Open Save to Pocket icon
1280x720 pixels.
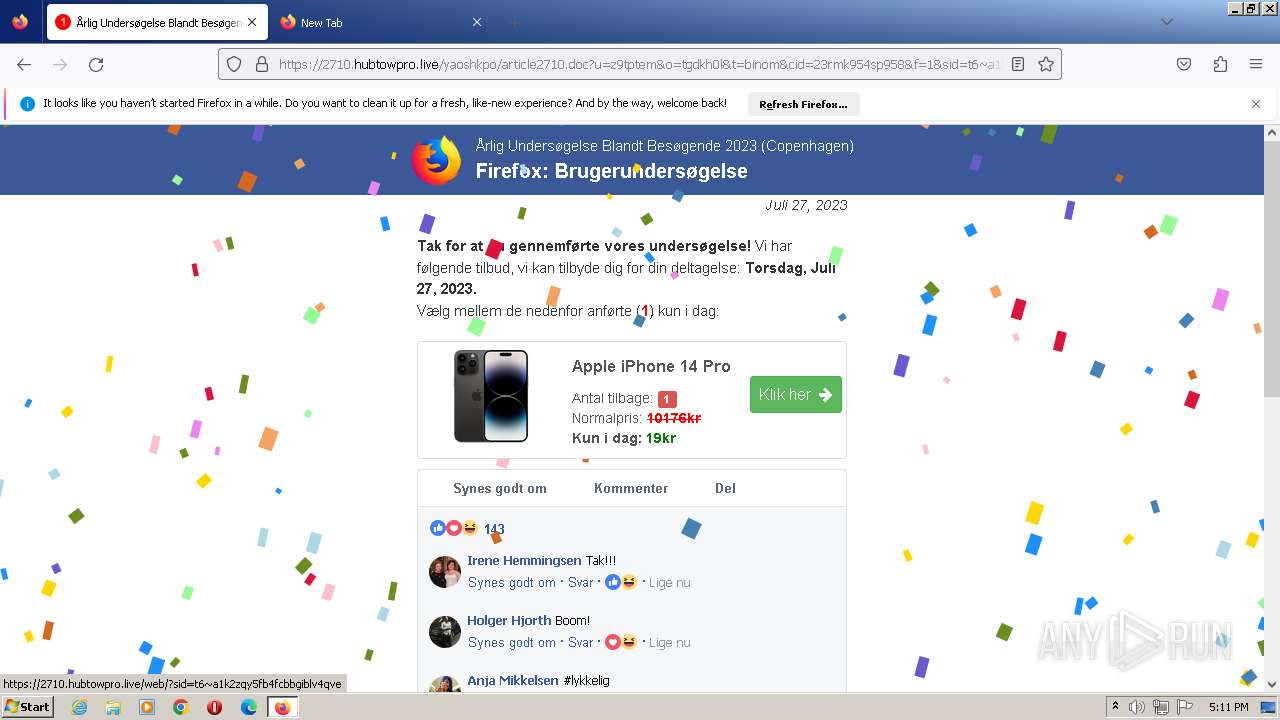[1184, 64]
